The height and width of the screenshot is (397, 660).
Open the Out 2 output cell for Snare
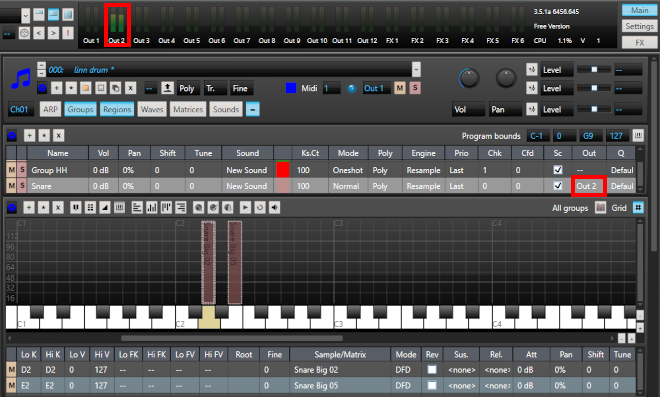coord(588,186)
